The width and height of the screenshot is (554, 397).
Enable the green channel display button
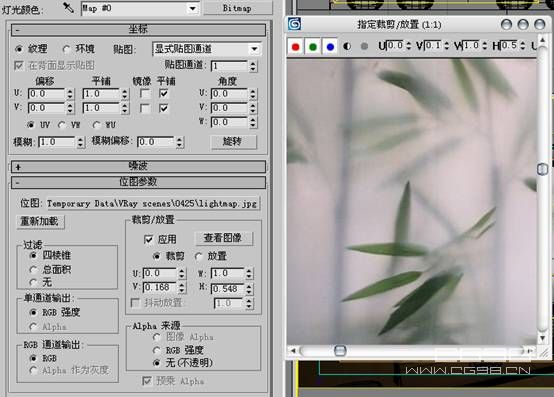[313, 47]
